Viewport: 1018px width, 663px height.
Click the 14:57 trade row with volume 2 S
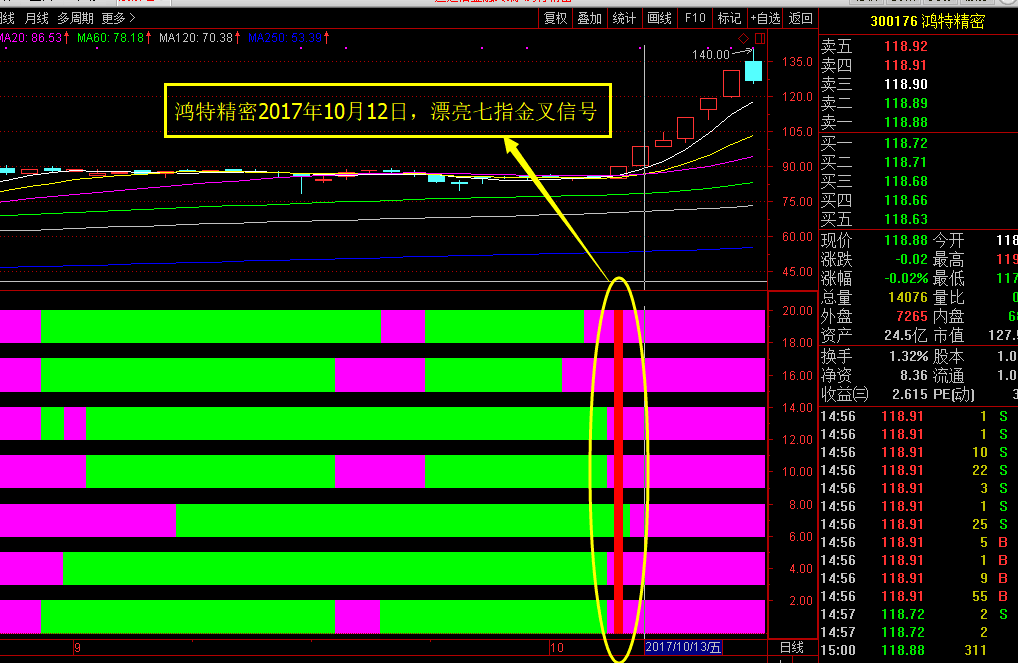[917, 614]
